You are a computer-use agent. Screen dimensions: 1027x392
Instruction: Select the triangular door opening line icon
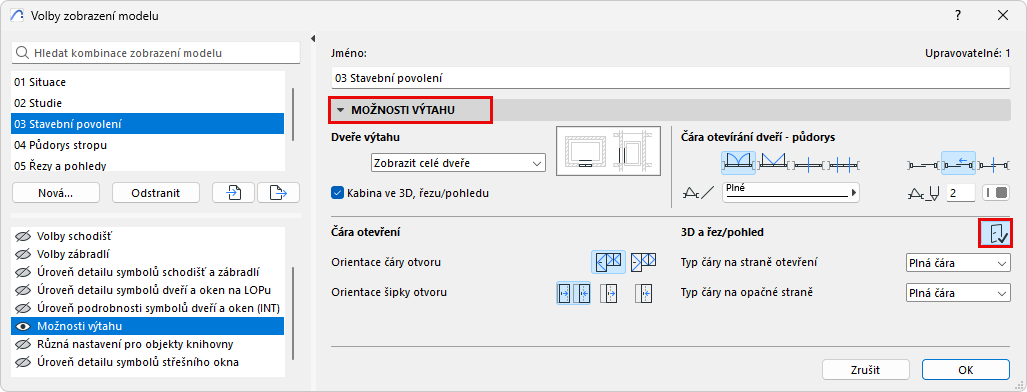click(x=774, y=163)
